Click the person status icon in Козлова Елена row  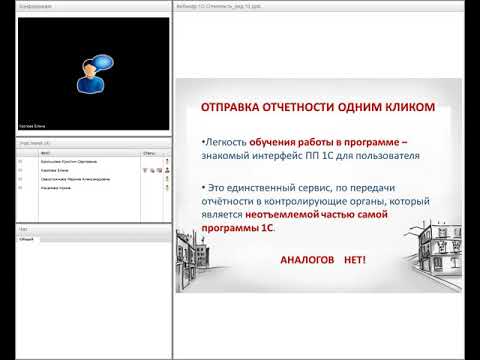(167, 170)
